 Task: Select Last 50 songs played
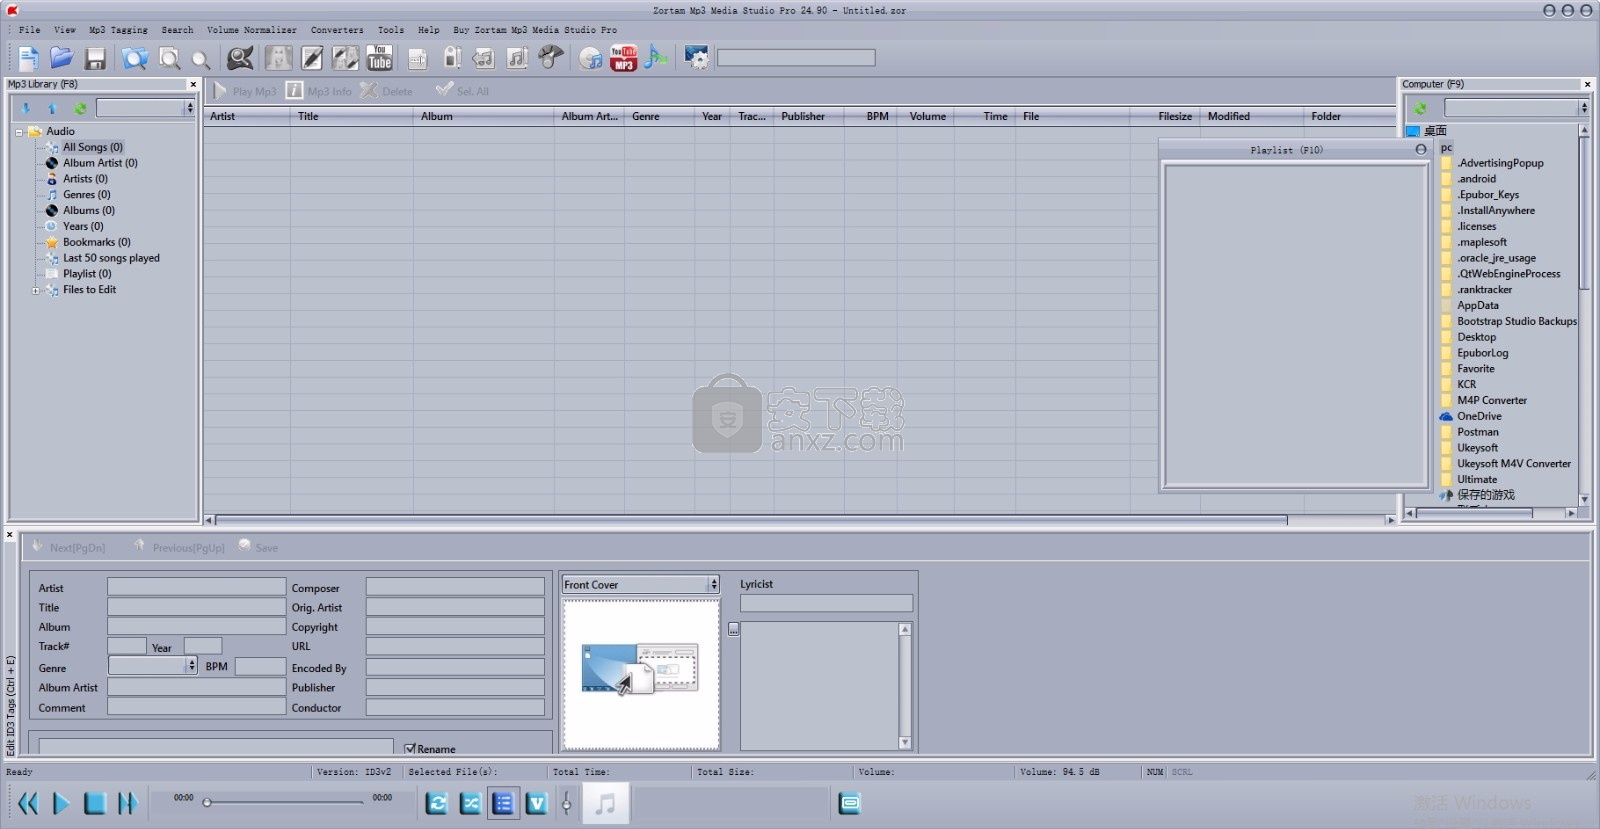click(111, 258)
